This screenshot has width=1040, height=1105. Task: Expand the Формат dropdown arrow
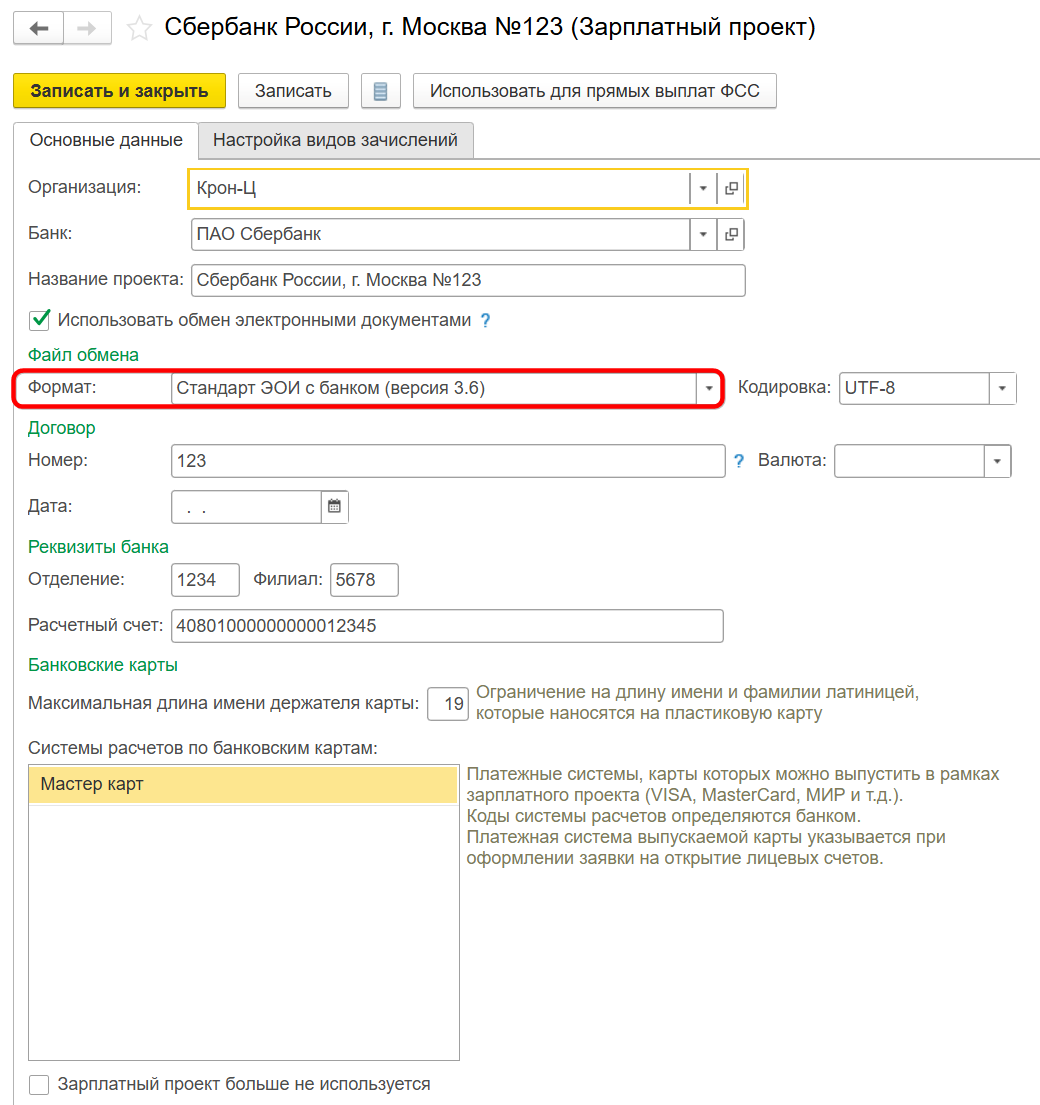(708, 388)
